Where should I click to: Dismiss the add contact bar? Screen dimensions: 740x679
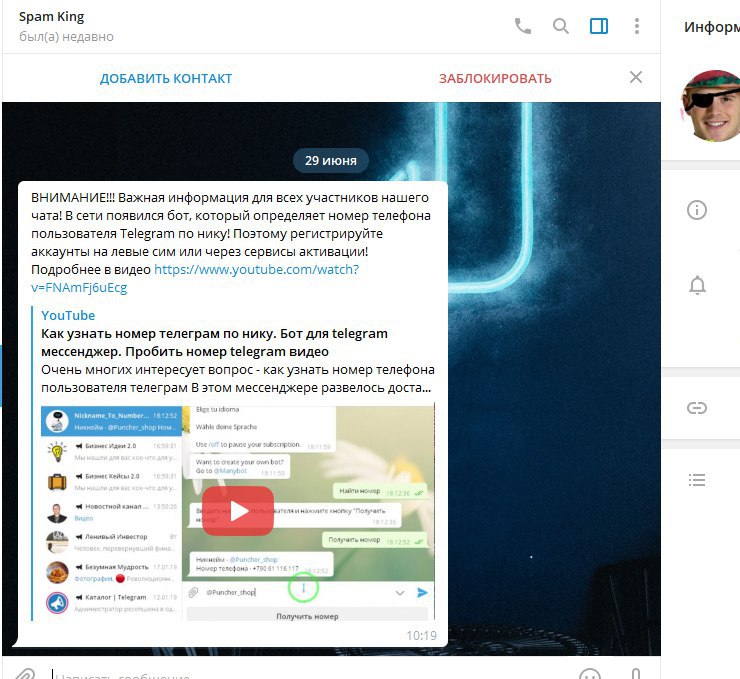(x=636, y=77)
